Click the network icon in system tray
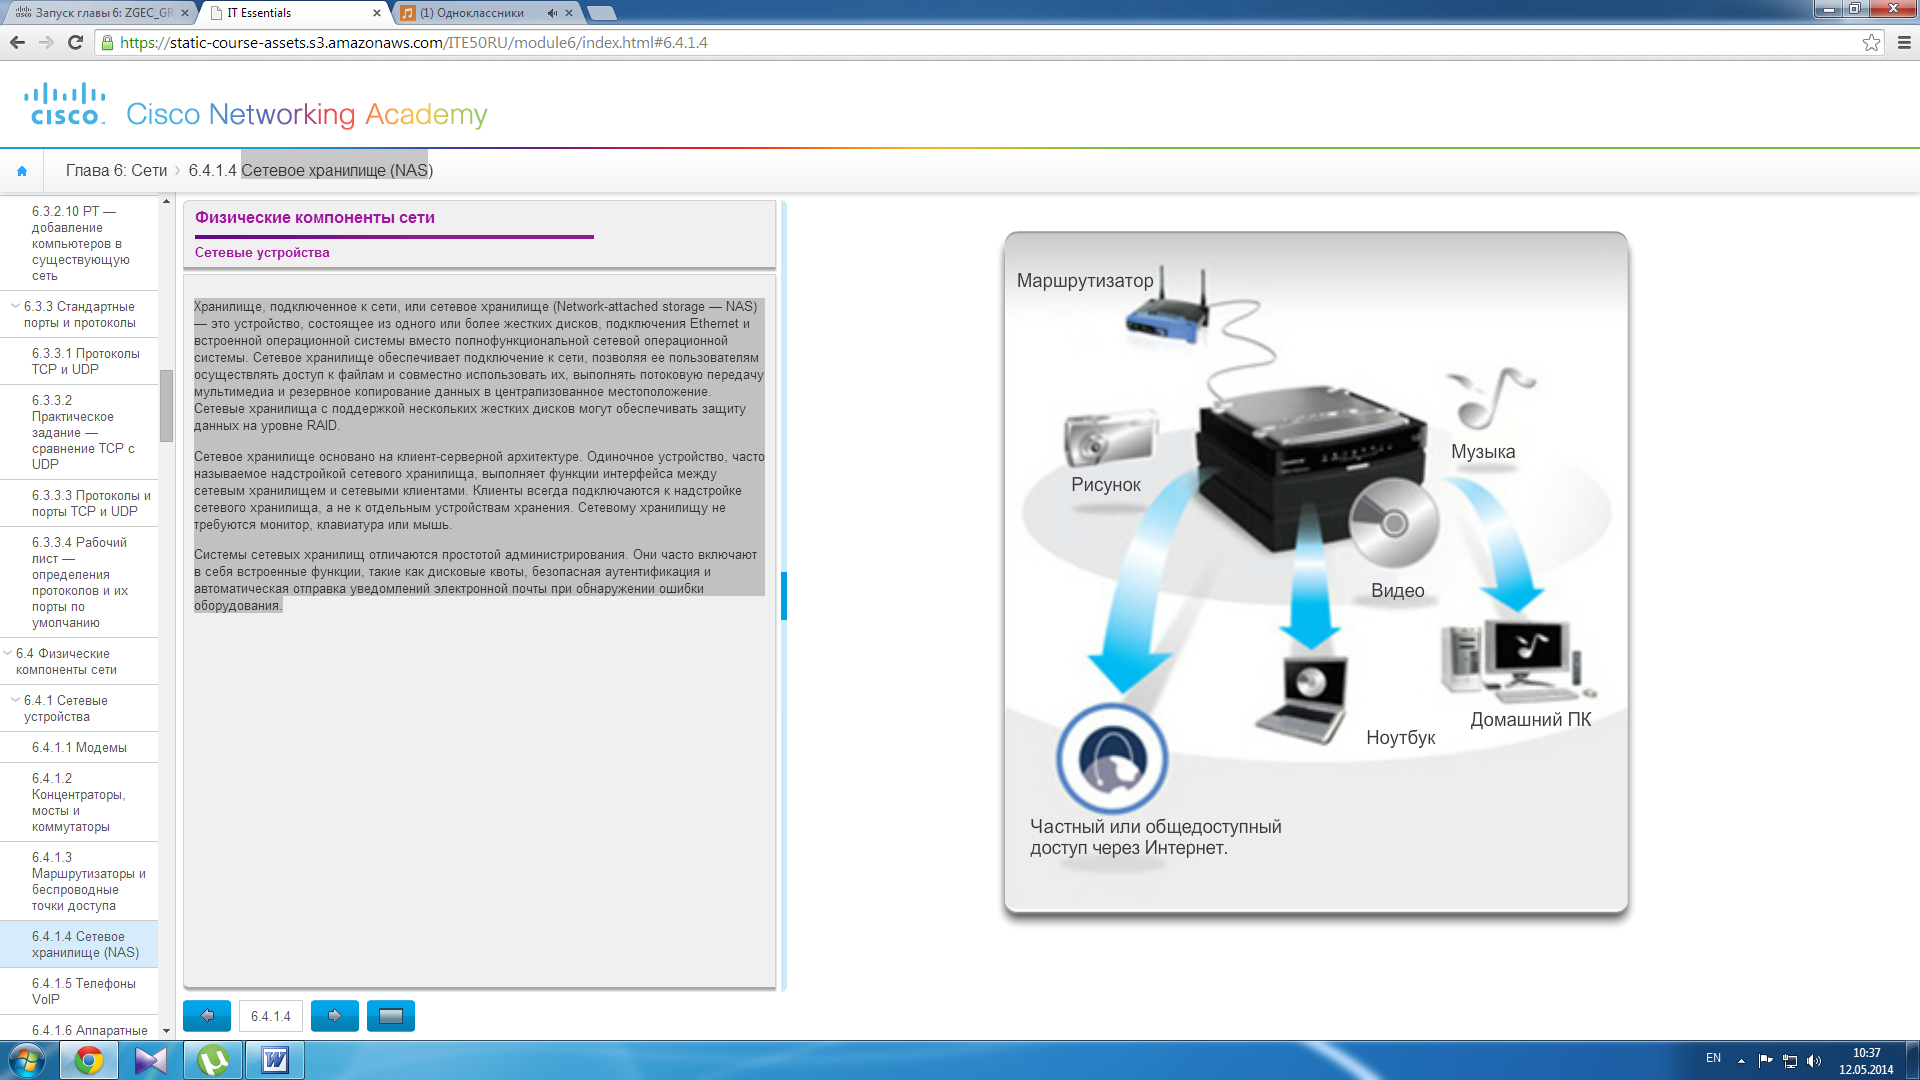 coord(1790,1061)
